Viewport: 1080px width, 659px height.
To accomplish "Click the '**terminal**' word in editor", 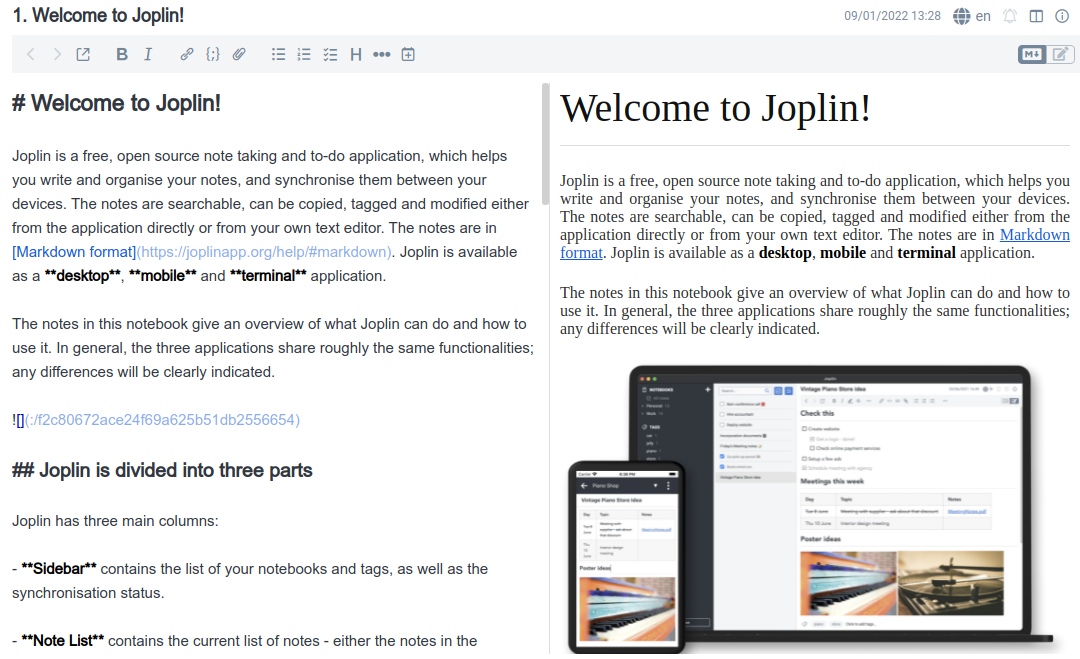I will click(268, 276).
